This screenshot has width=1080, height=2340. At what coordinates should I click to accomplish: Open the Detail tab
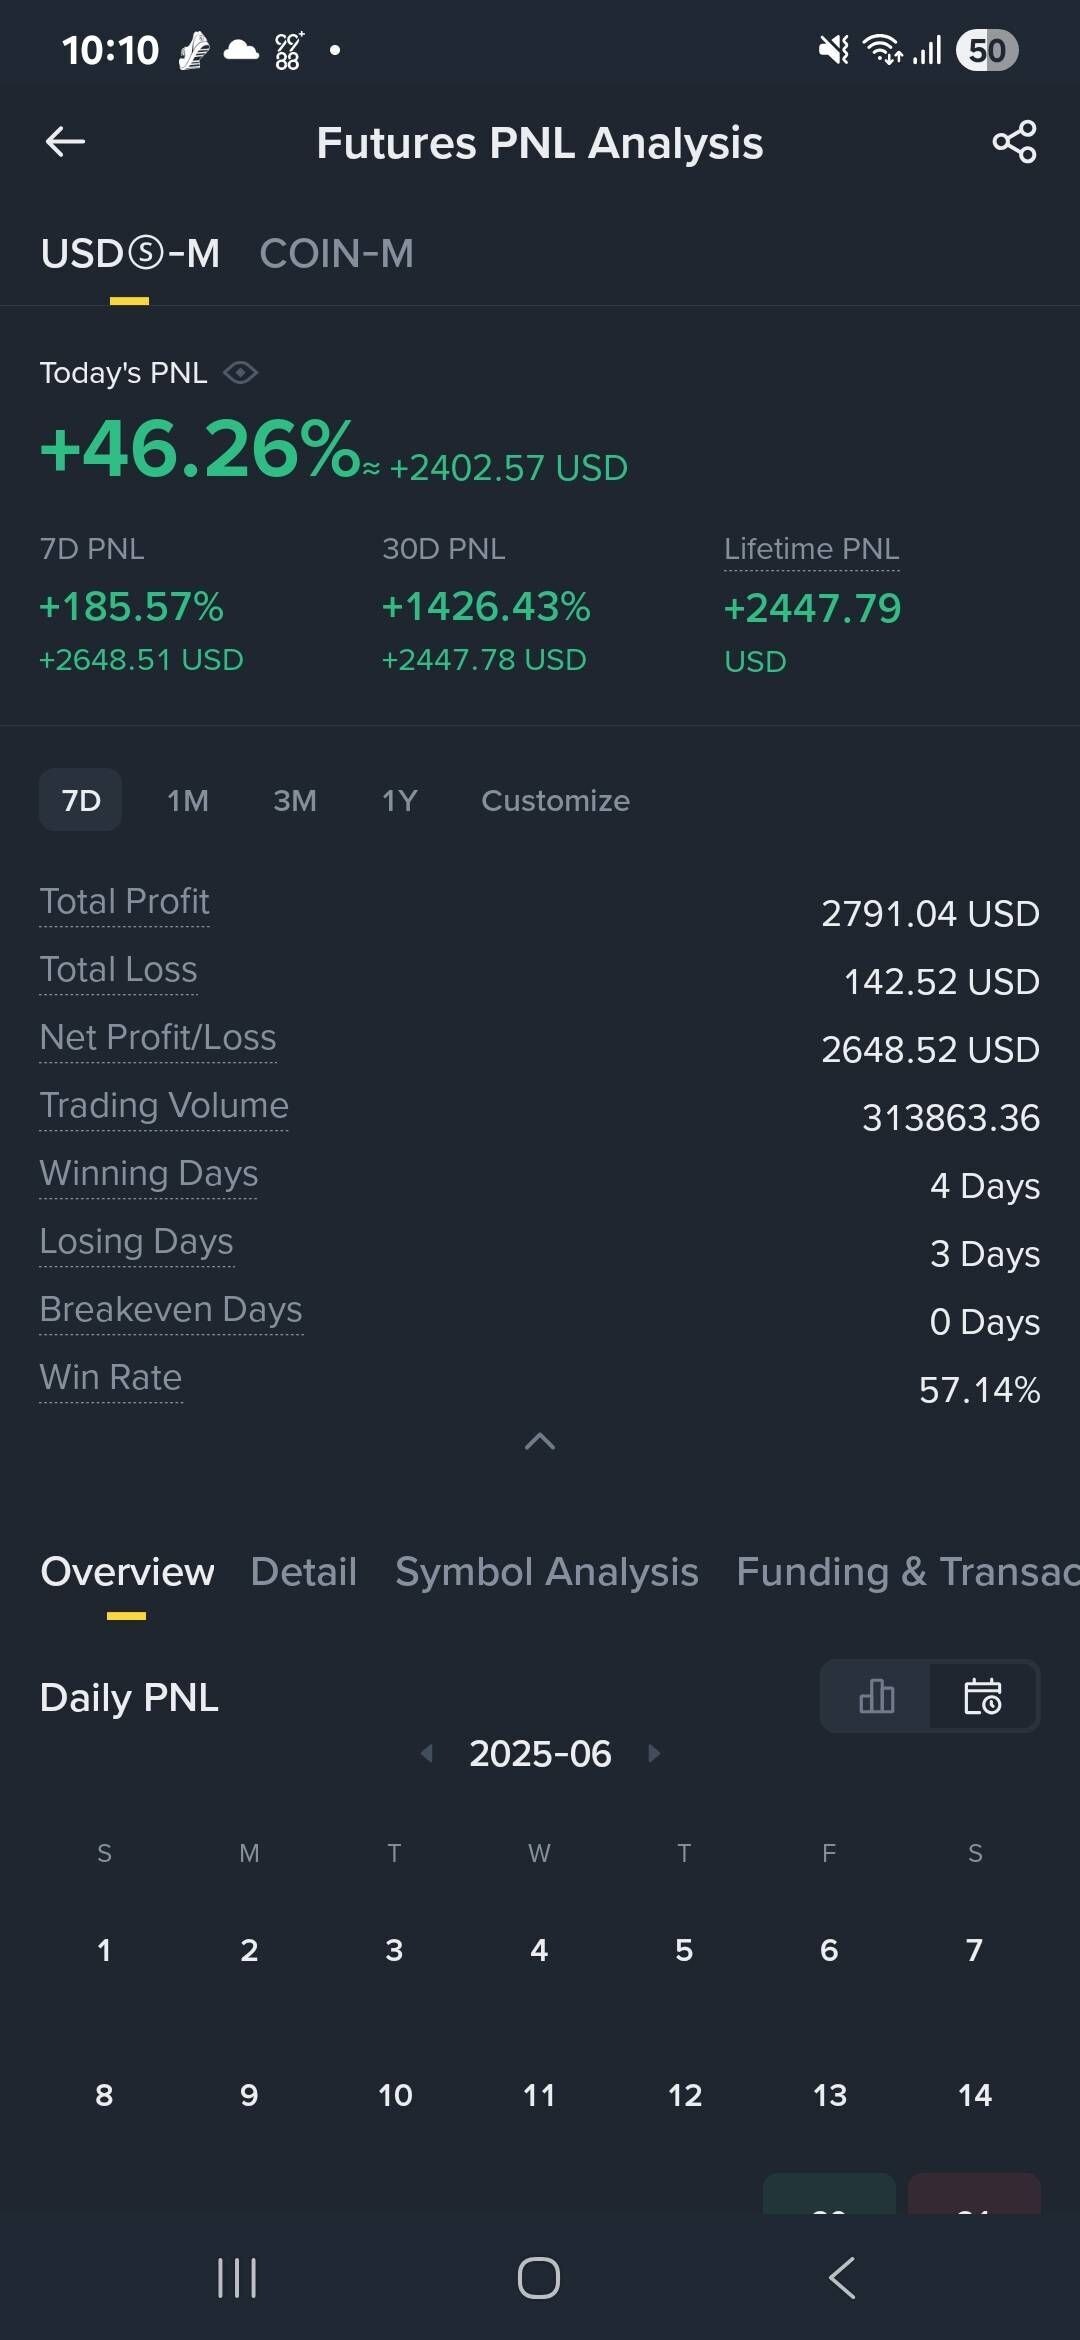tap(303, 1572)
